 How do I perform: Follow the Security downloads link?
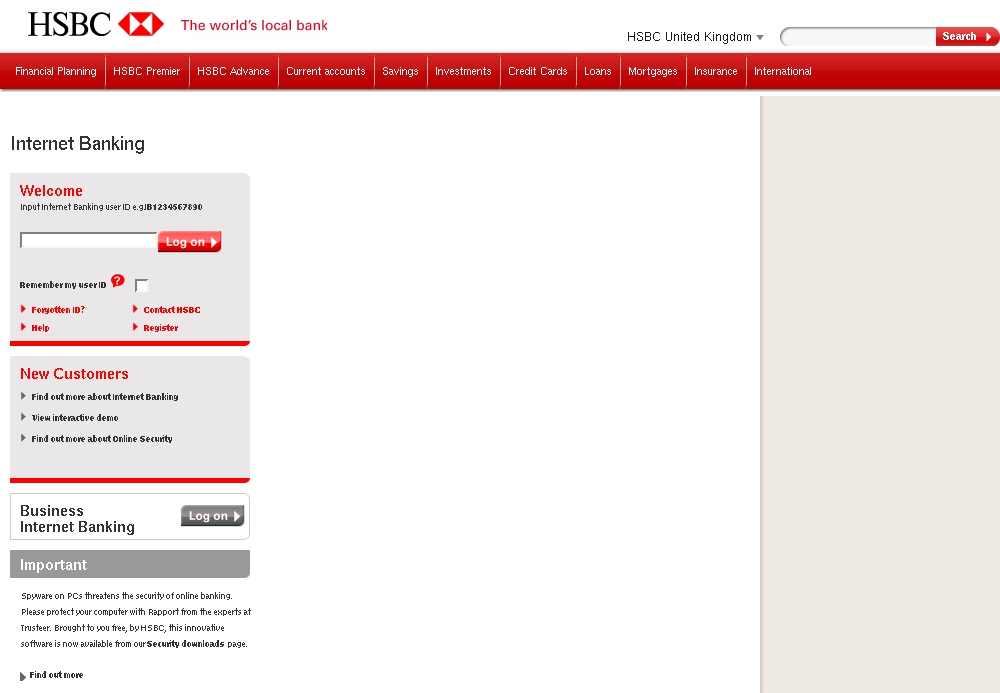(x=186, y=644)
